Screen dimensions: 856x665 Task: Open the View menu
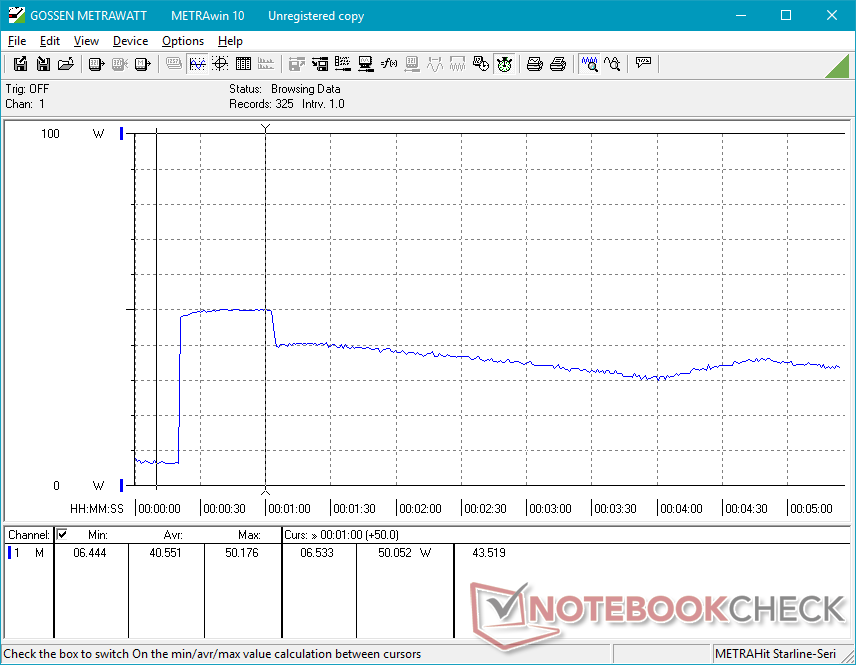pyautogui.click(x=86, y=41)
